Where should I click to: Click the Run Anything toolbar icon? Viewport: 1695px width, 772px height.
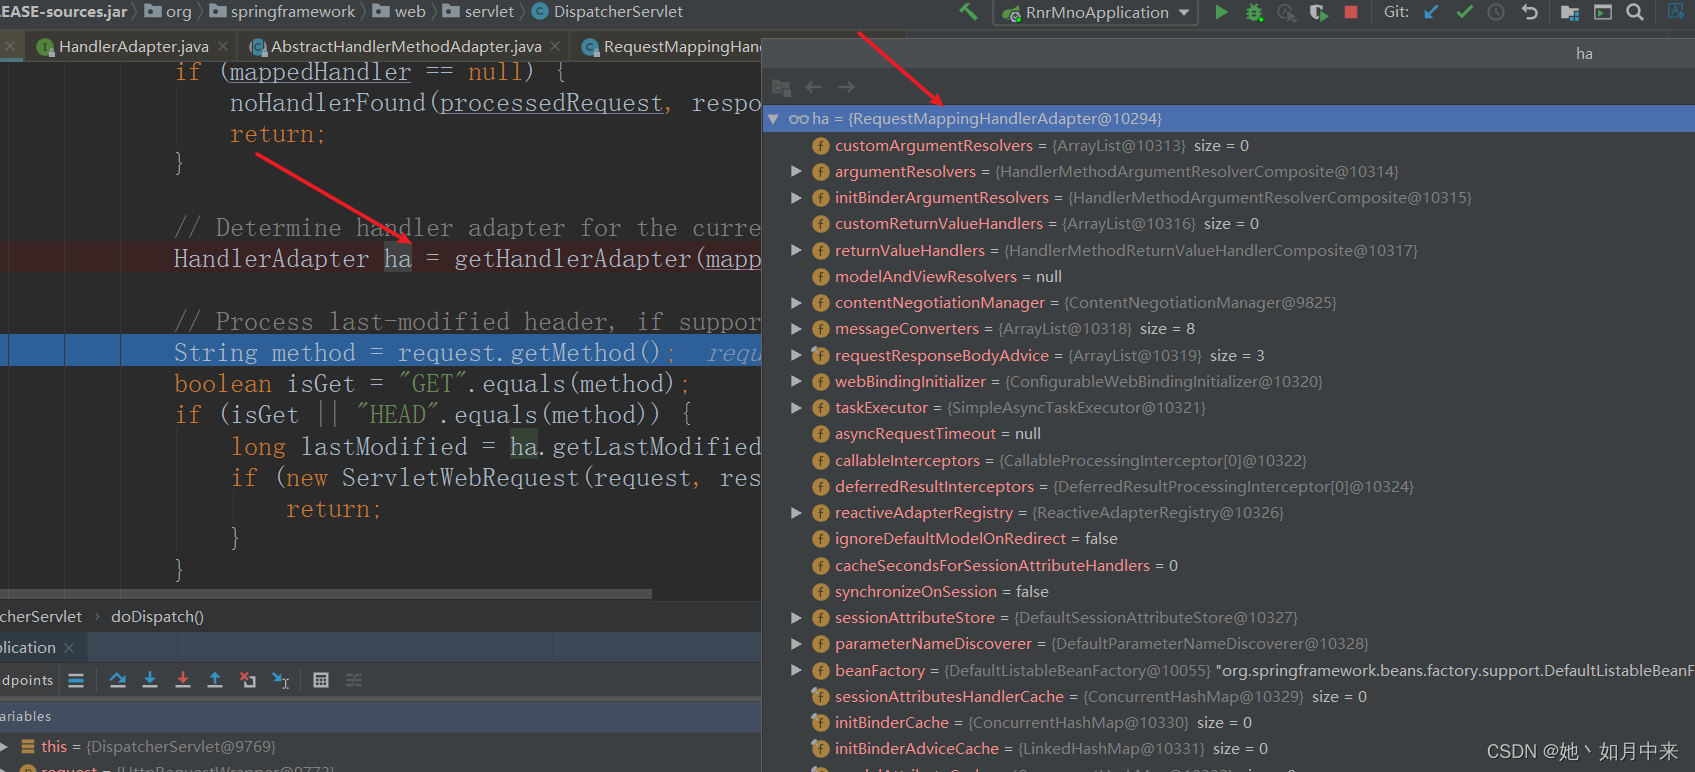(x=1603, y=12)
